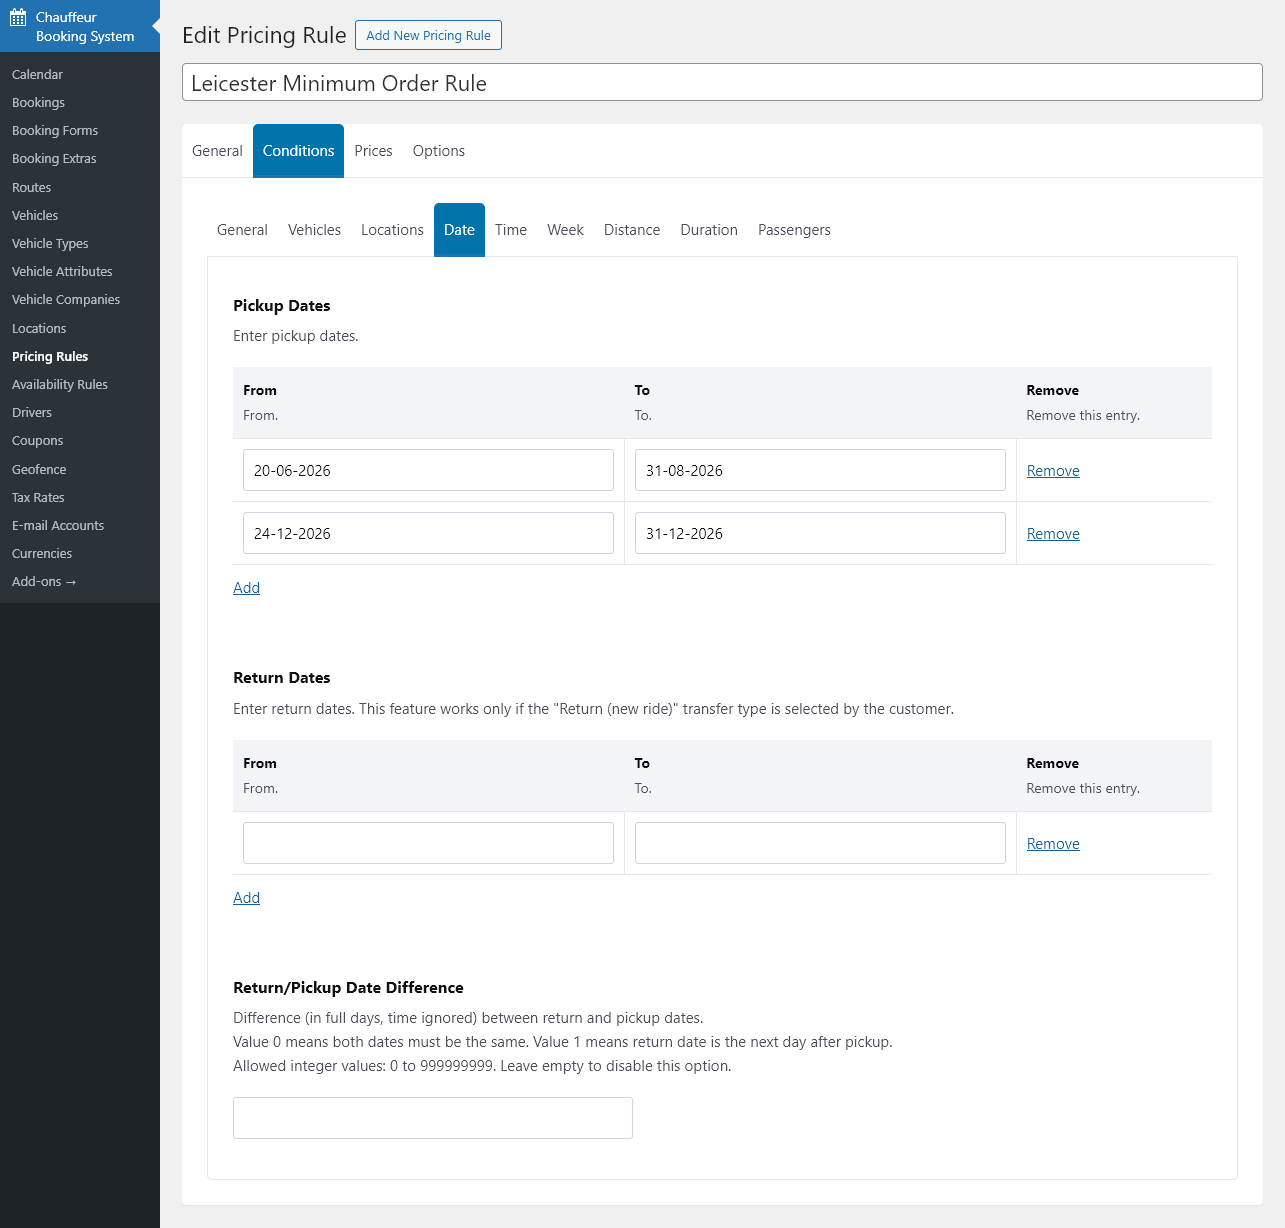Click the empty return dates From field
1285x1228 pixels.
point(428,843)
